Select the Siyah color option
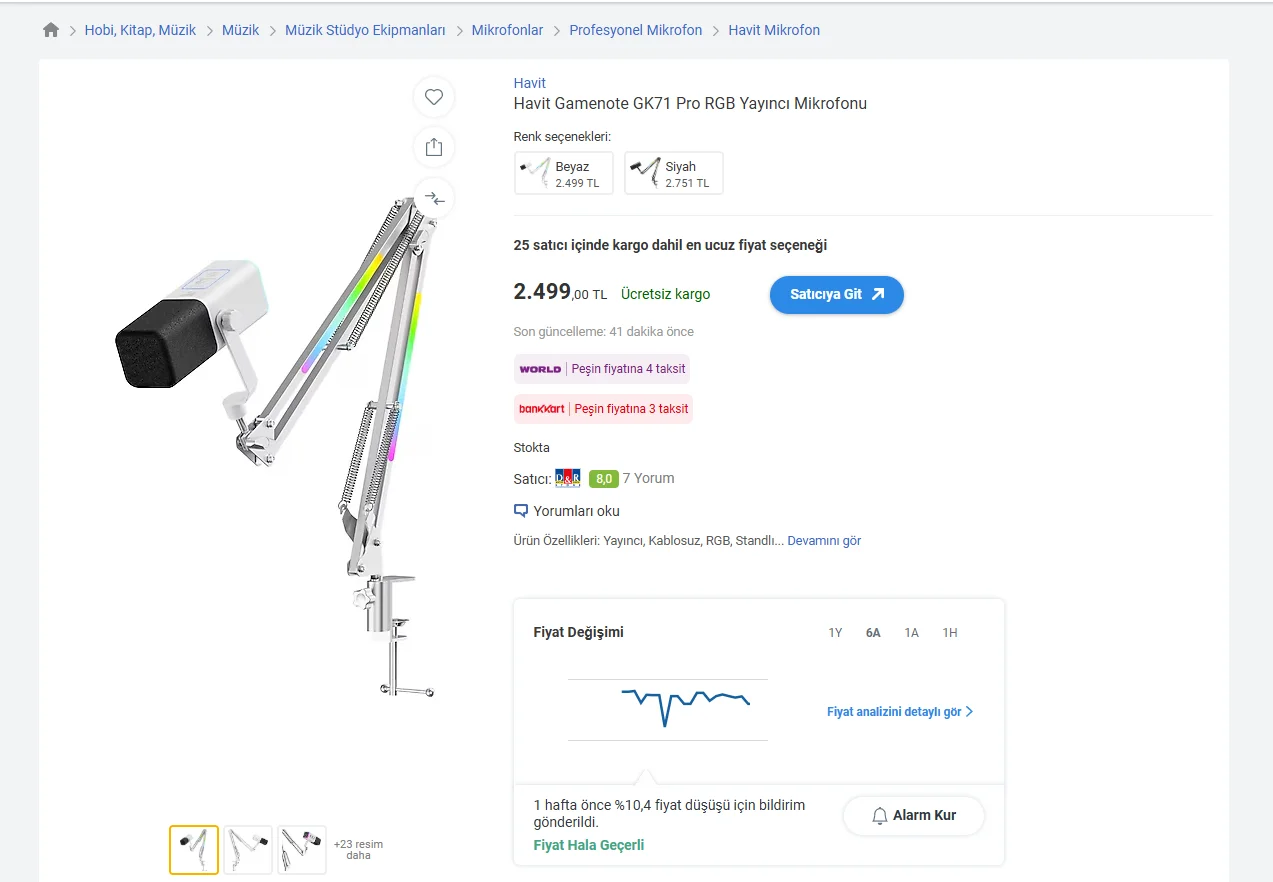Screen dimensions: 1273x882 [674, 173]
